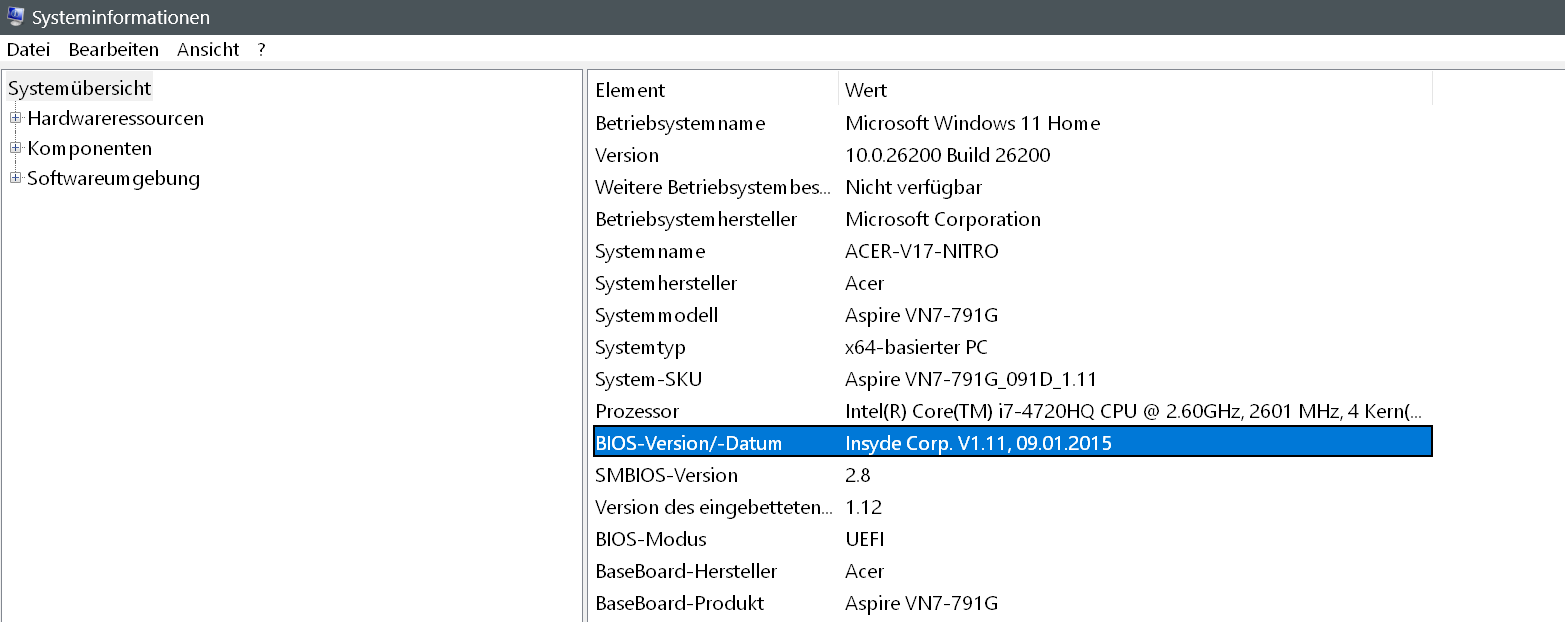Select the BIOS-Modus row label
This screenshot has height=622, width=1565.
point(651,539)
